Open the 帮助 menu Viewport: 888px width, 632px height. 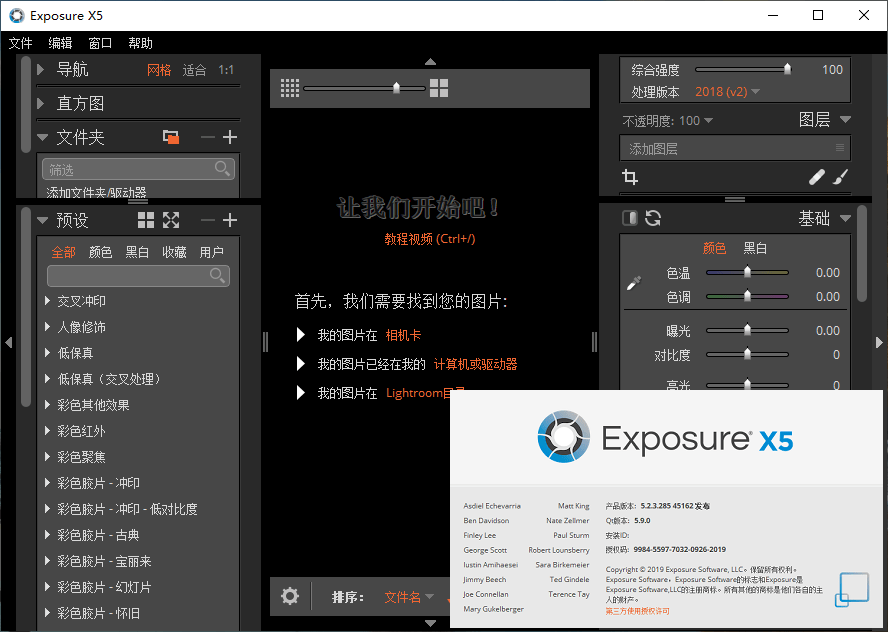pyautogui.click(x=140, y=43)
